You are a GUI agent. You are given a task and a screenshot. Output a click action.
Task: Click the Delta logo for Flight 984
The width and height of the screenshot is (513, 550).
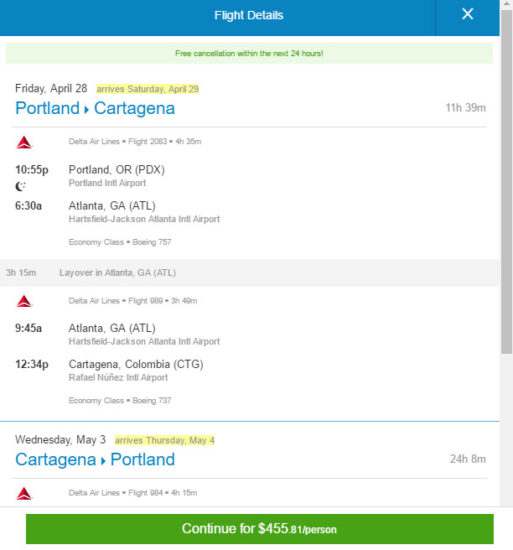pyautogui.click(x=24, y=494)
